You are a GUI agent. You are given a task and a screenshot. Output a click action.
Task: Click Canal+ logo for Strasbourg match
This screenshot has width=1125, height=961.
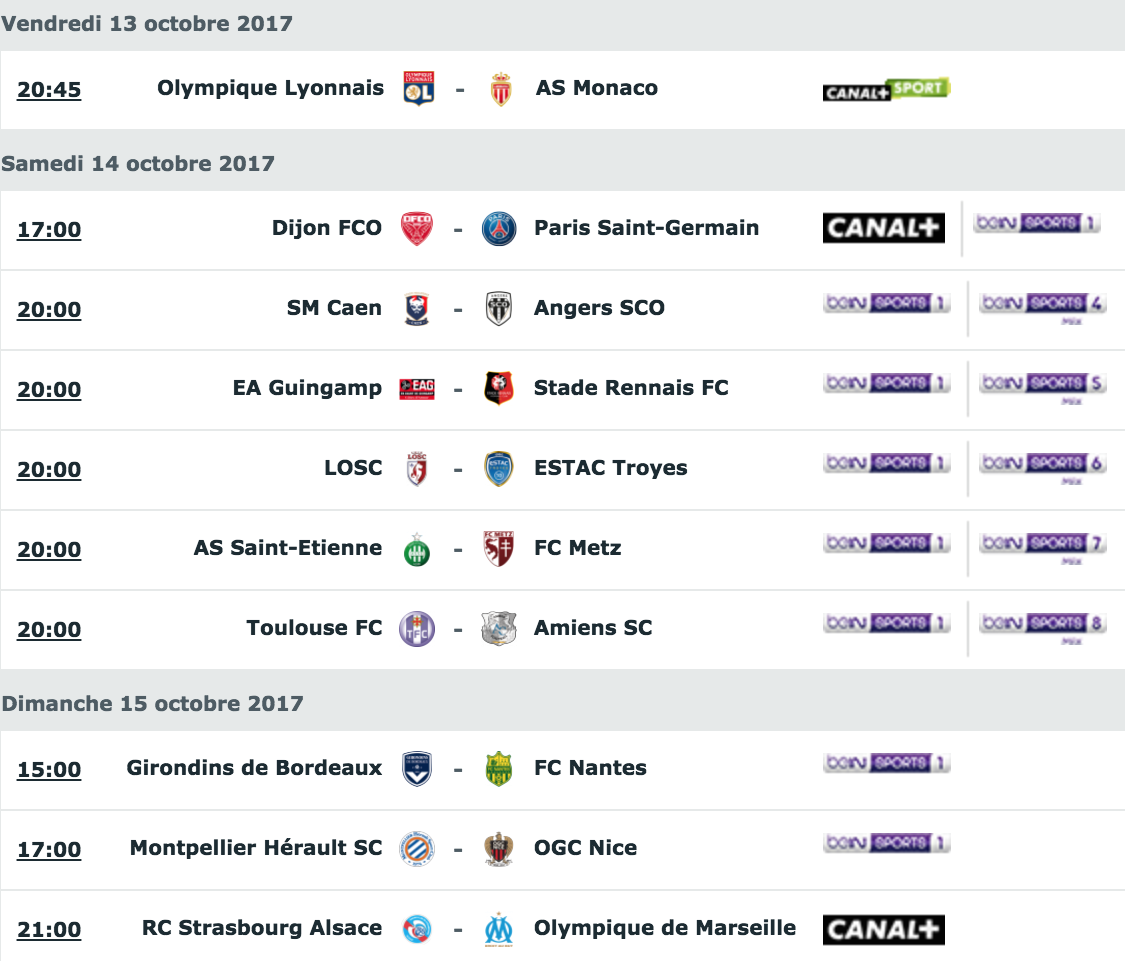click(883, 930)
